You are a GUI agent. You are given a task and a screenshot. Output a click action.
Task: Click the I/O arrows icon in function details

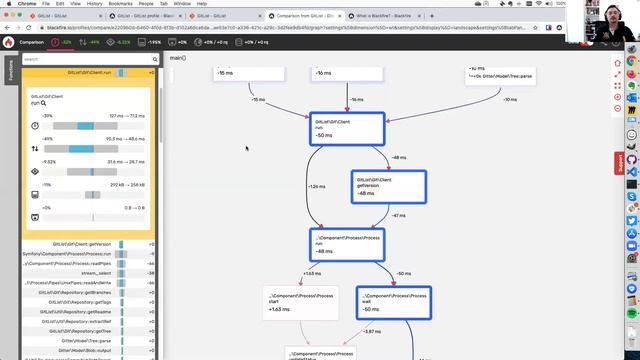click(35, 149)
